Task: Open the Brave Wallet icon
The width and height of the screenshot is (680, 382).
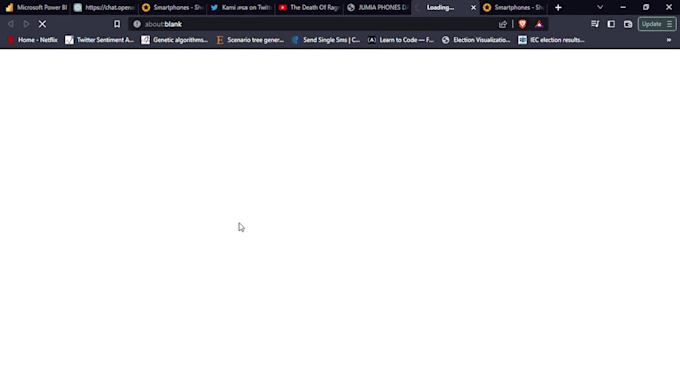Action: tap(628, 24)
